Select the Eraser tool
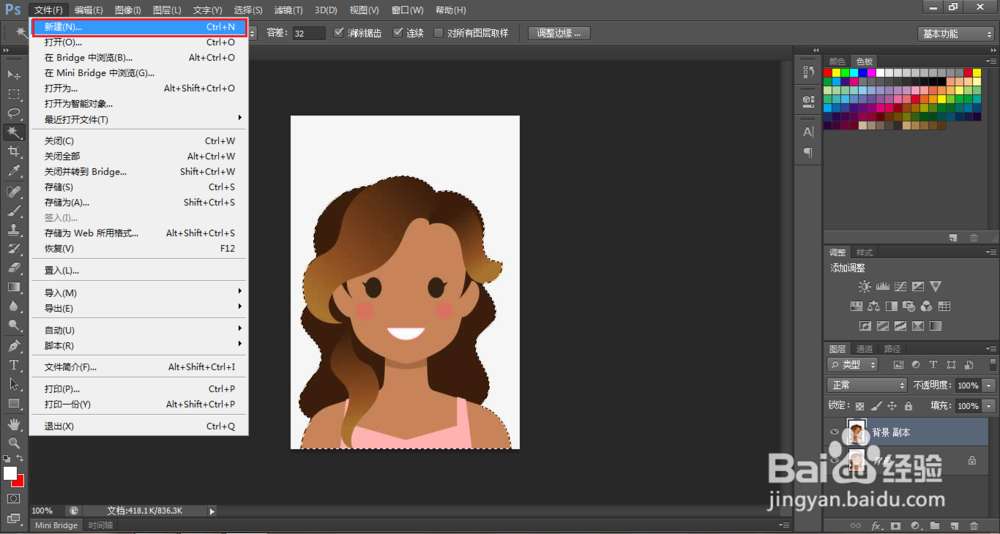 point(13,268)
